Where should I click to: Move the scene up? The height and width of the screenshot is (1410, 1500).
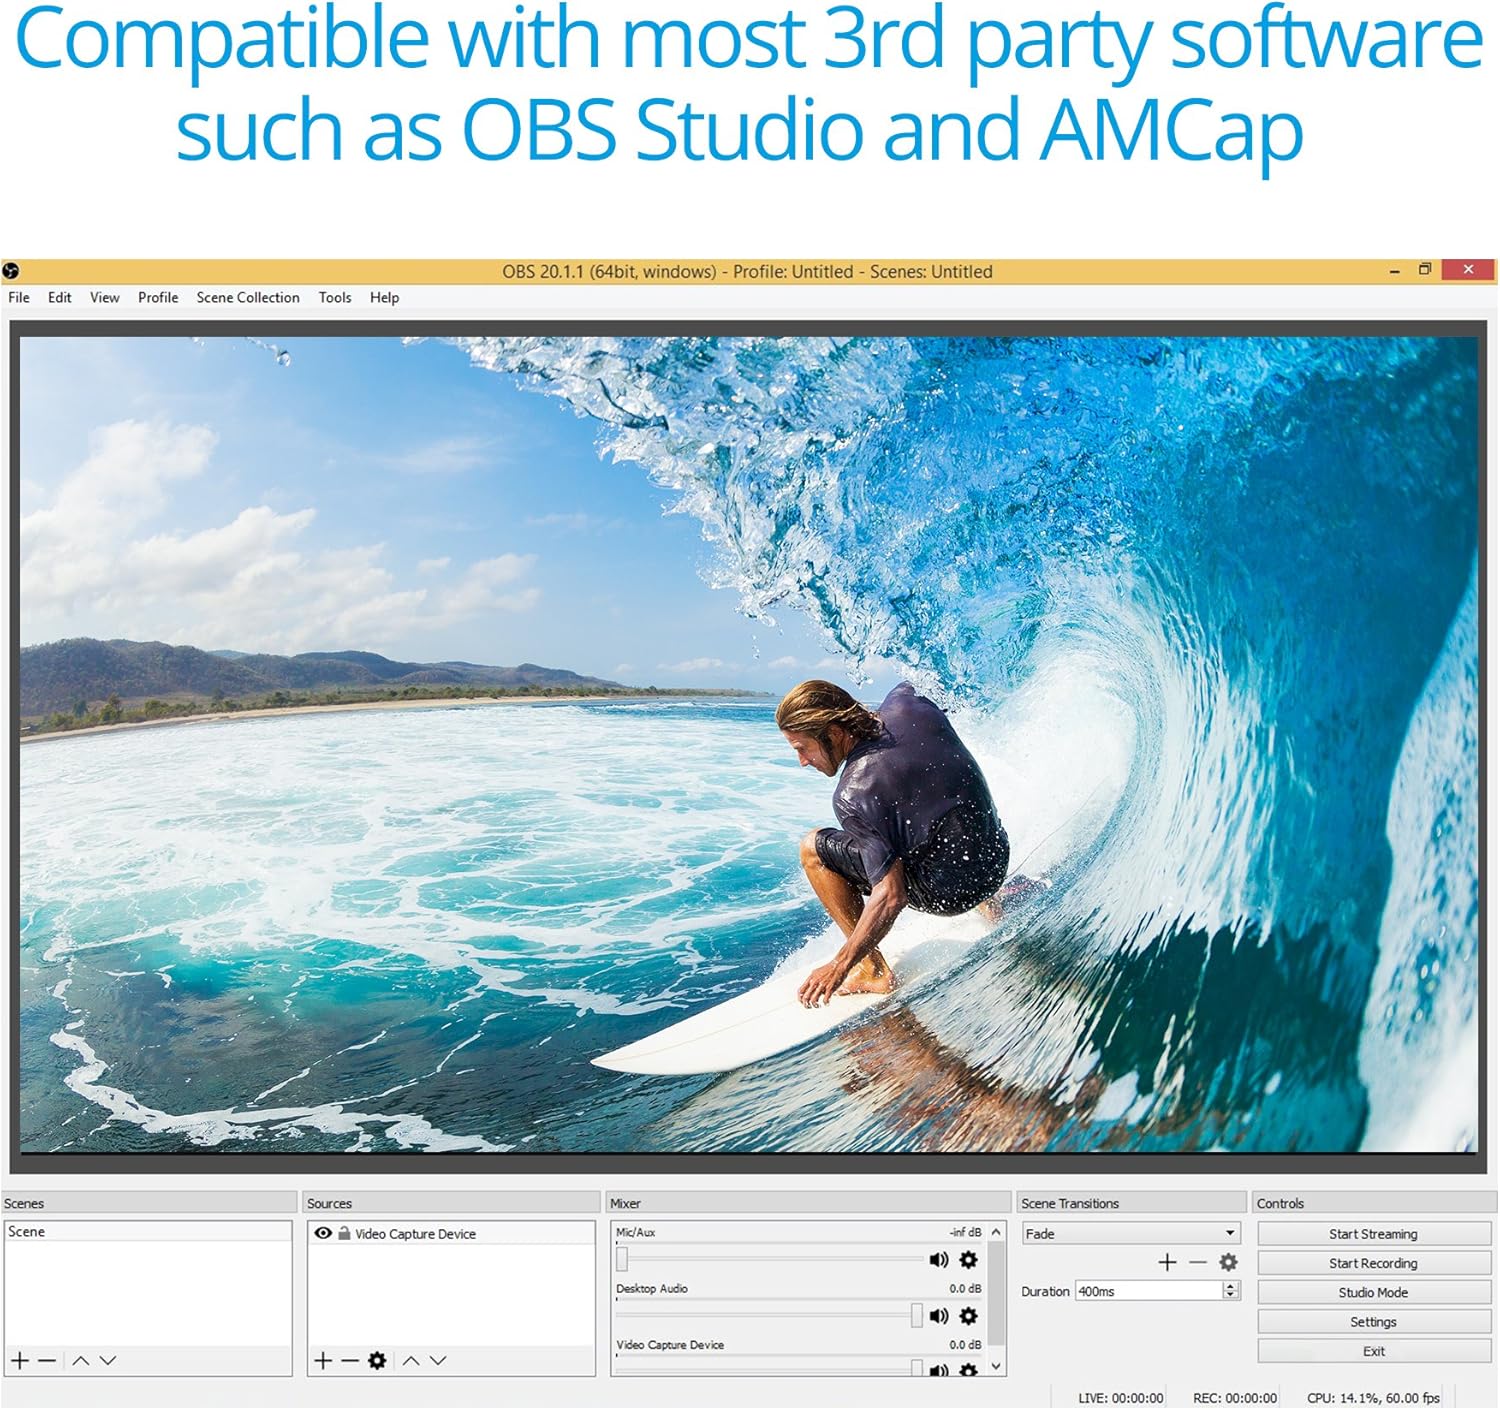81,1361
